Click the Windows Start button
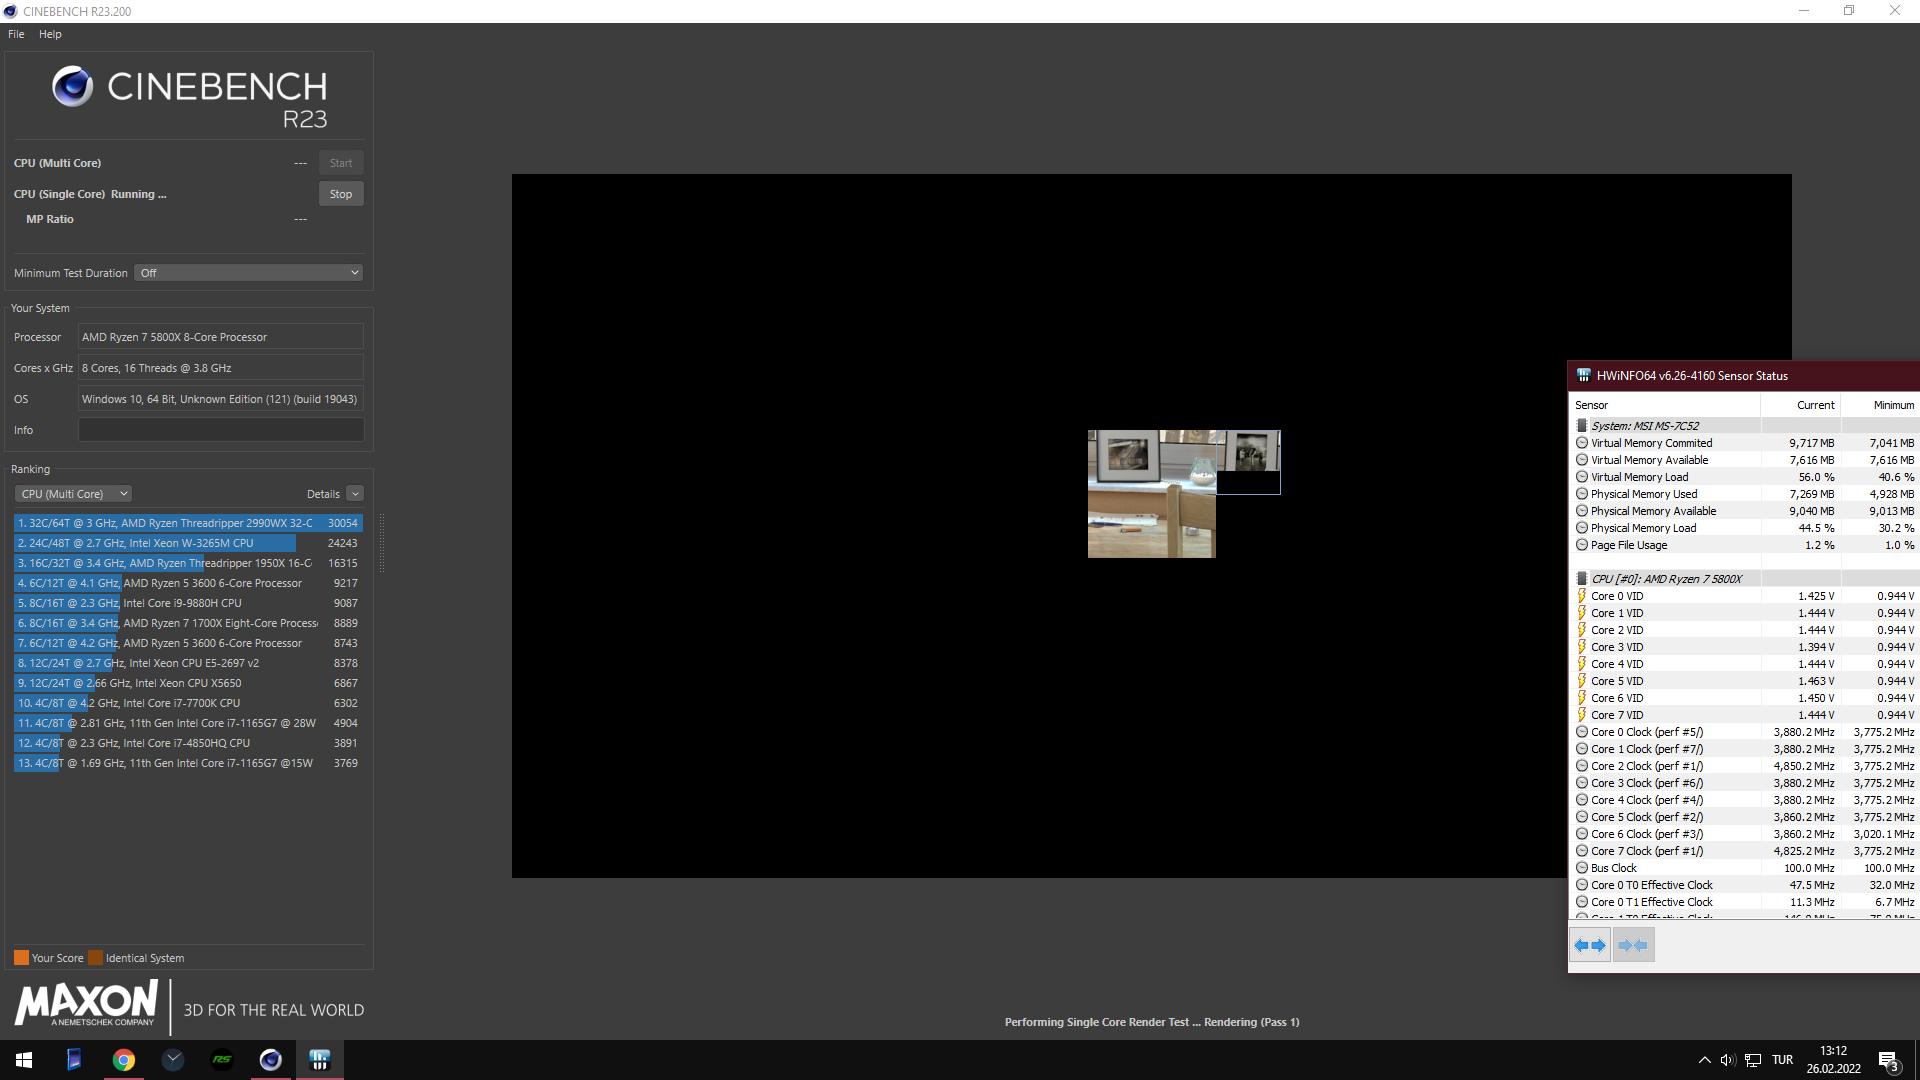Image resolution: width=1920 pixels, height=1080 pixels. pyautogui.click(x=24, y=1060)
